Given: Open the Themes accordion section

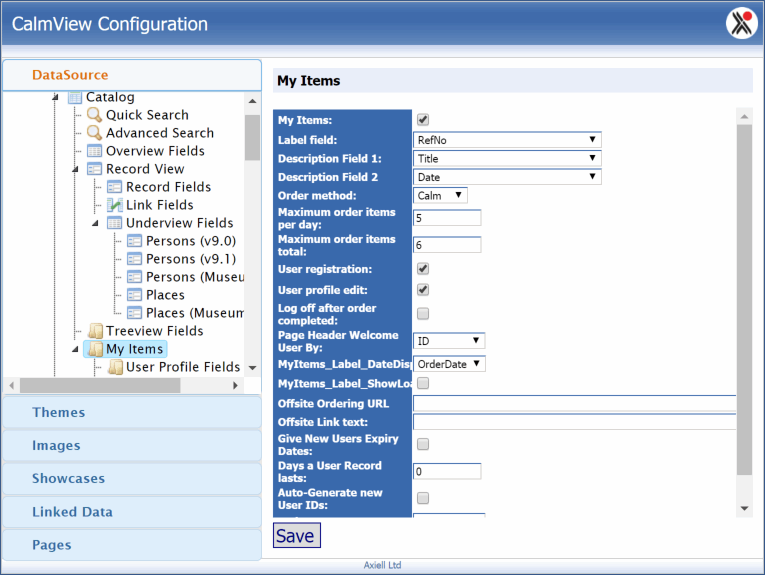Looking at the screenshot, I should [132, 412].
